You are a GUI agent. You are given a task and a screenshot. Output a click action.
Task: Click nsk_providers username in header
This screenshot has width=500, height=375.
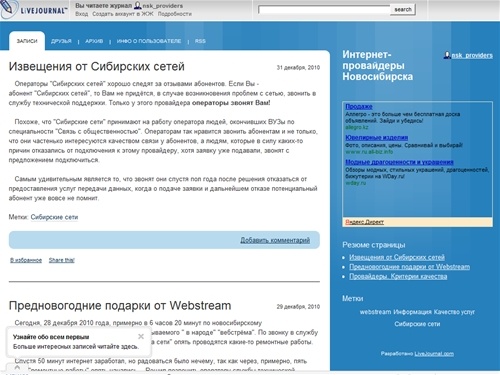pos(163,6)
